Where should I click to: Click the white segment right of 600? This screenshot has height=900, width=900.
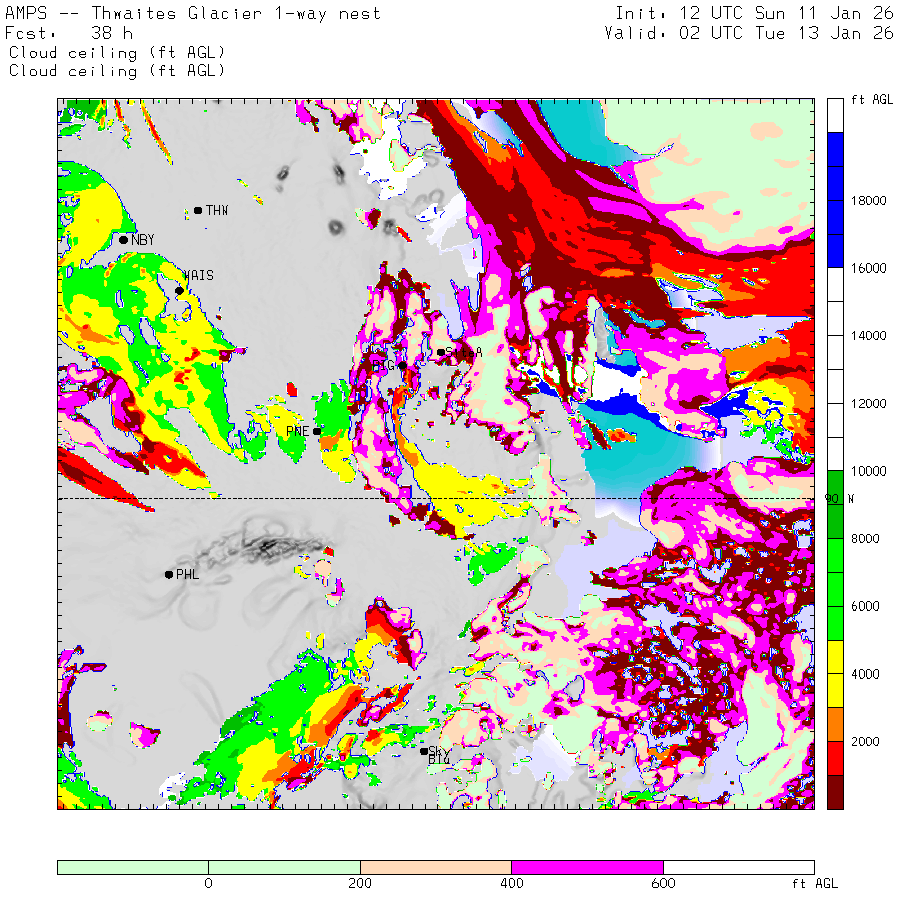739,867
